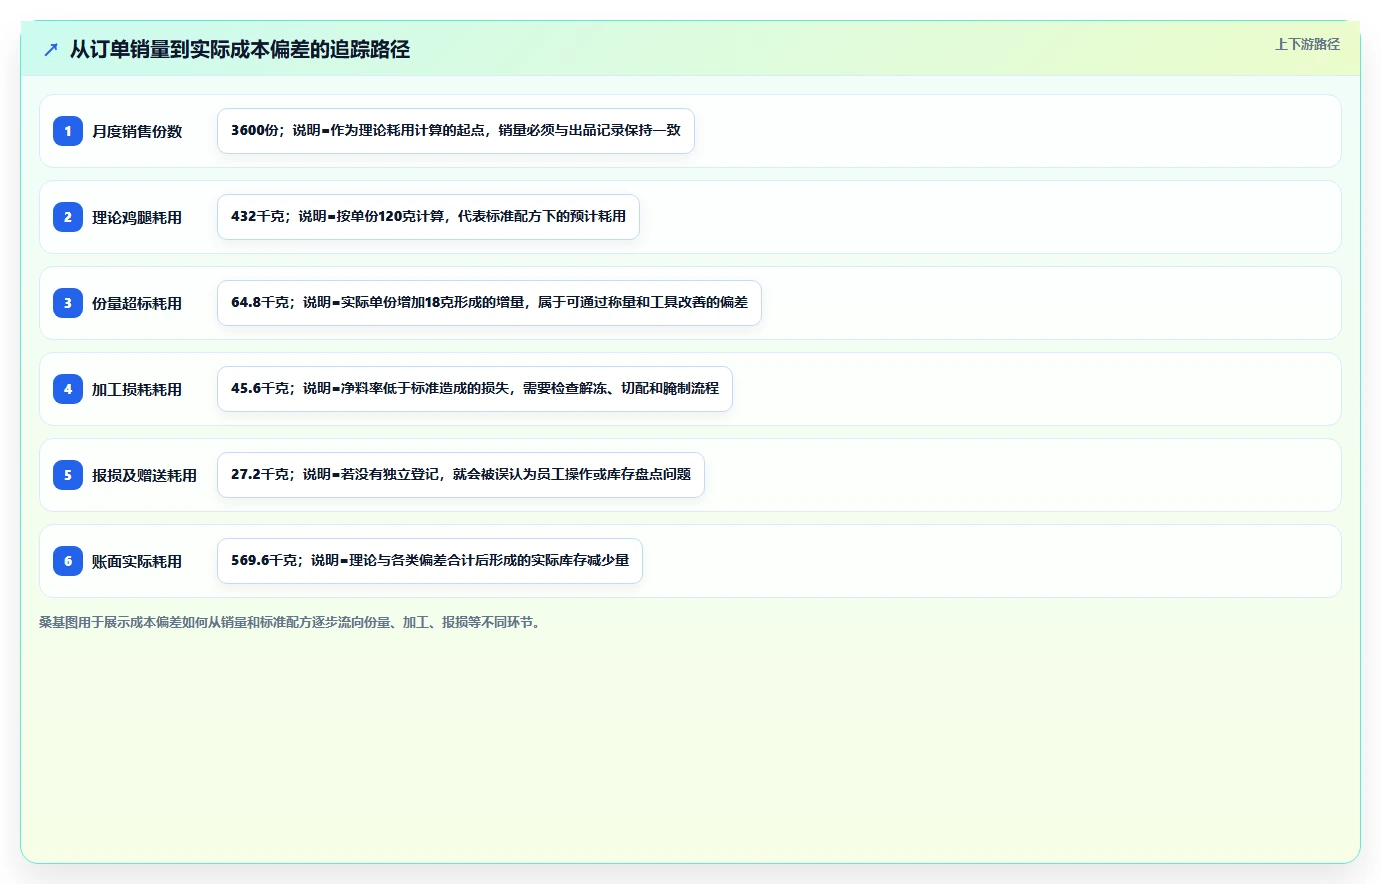The image size is (1381, 884).
Task: Click the arrow icon beside the title
Action: click(51, 49)
